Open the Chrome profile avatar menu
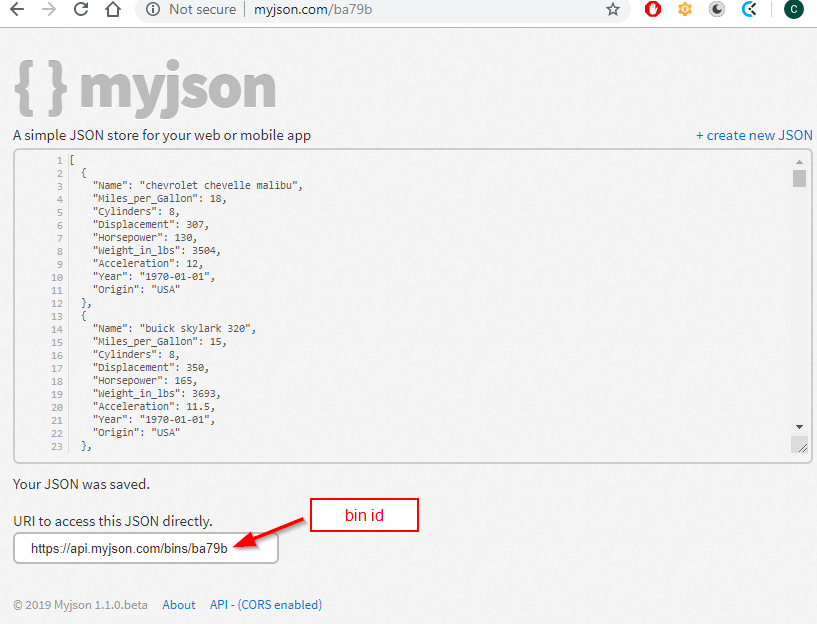 coord(793,11)
